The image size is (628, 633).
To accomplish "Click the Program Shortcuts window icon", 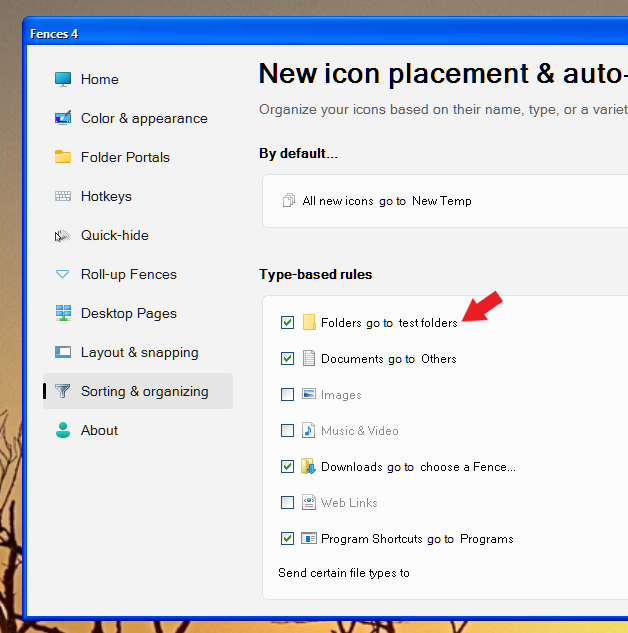I will 309,538.
